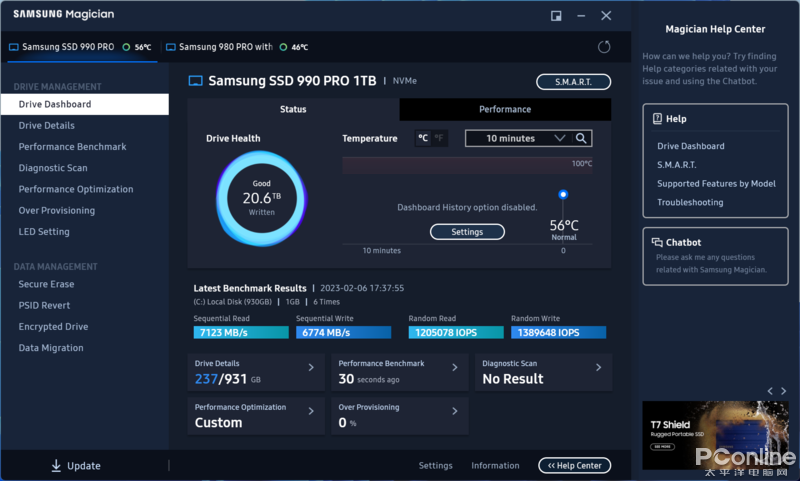The image size is (800, 481).
Task: Click the Chatbot speech bubble icon
Action: pos(657,242)
